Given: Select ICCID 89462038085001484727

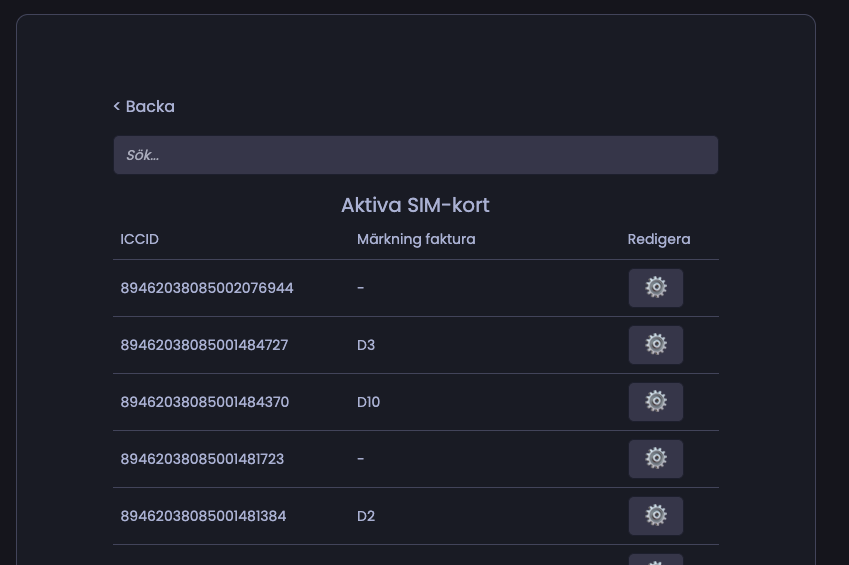Looking at the screenshot, I should [204, 345].
